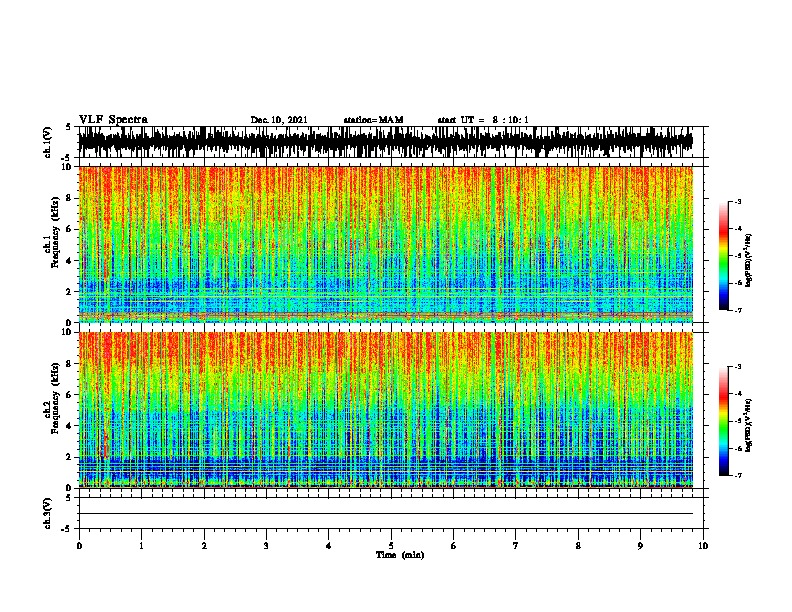Click the "ch.3(V)" axis label

[x=48, y=513]
